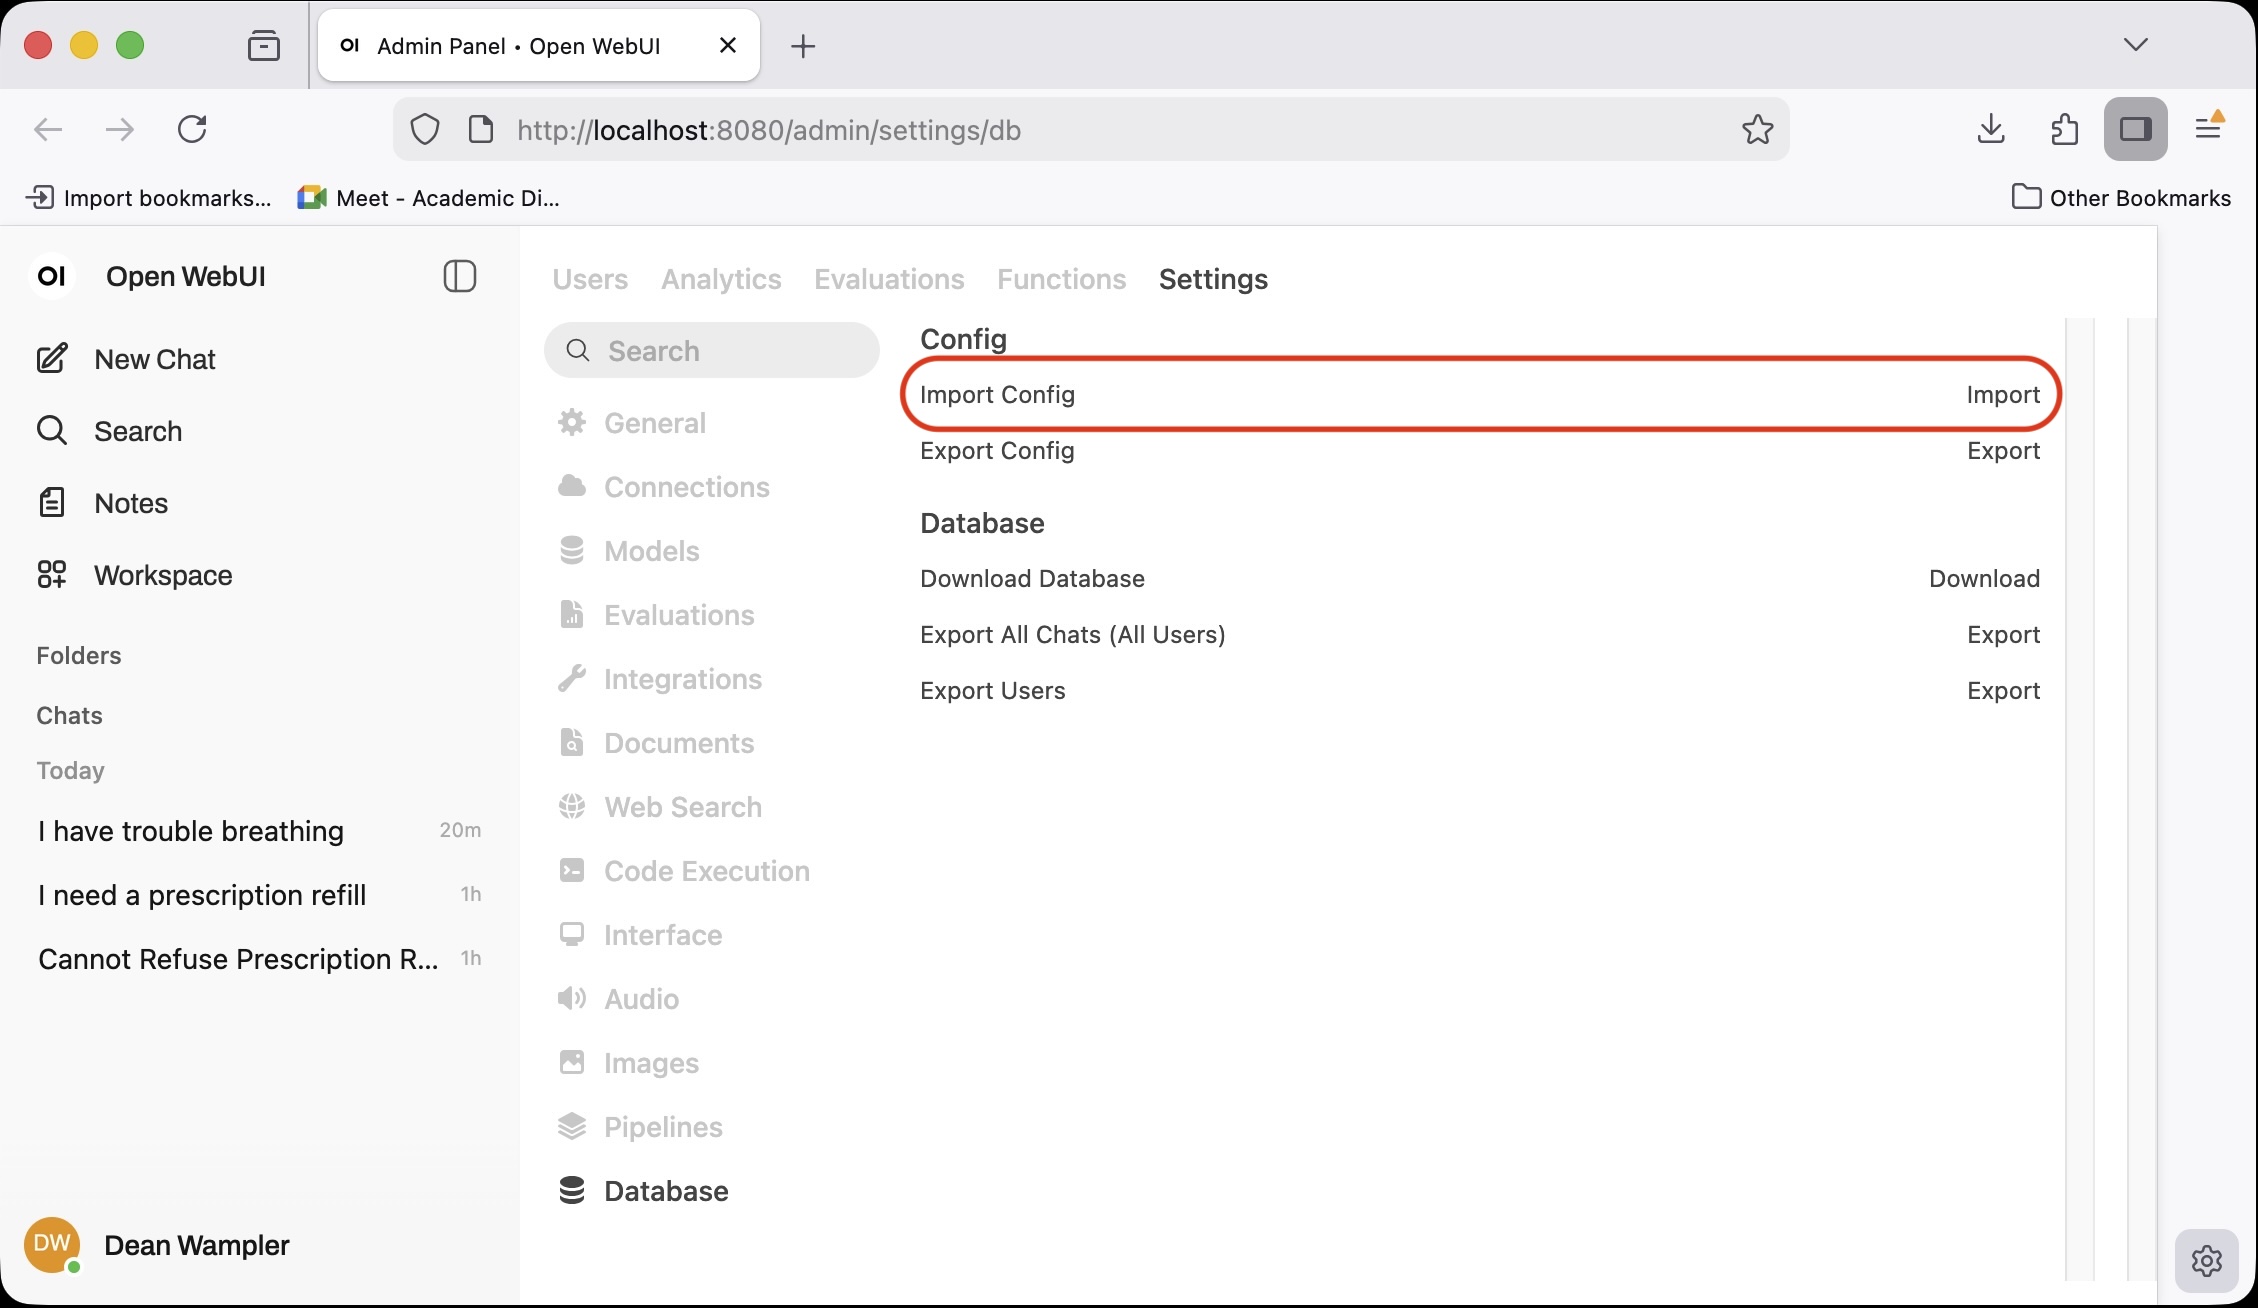Open the Web Search settings icon
This screenshot has height=1308, width=2258.
572,806
